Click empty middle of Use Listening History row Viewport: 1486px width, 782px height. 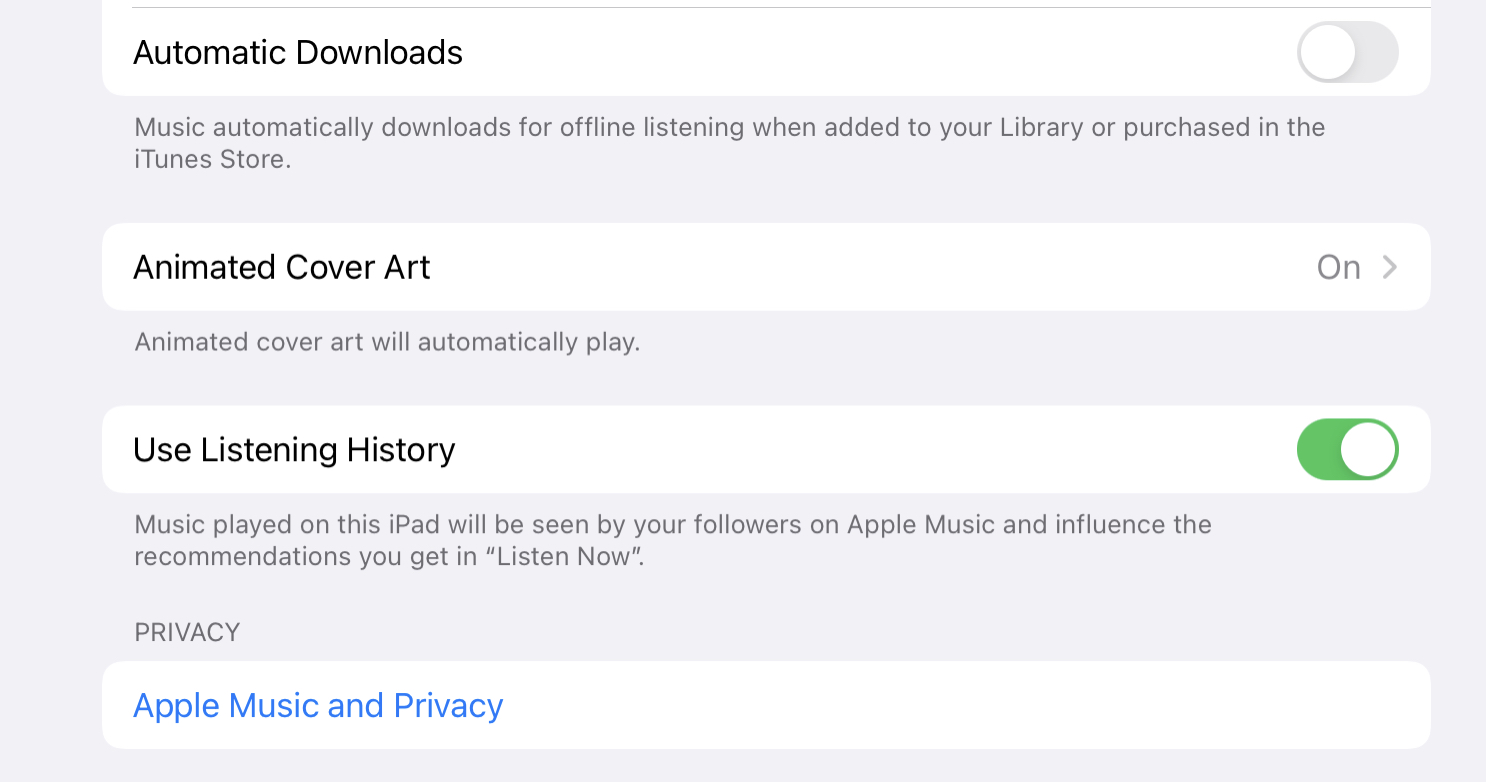(x=850, y=449)
